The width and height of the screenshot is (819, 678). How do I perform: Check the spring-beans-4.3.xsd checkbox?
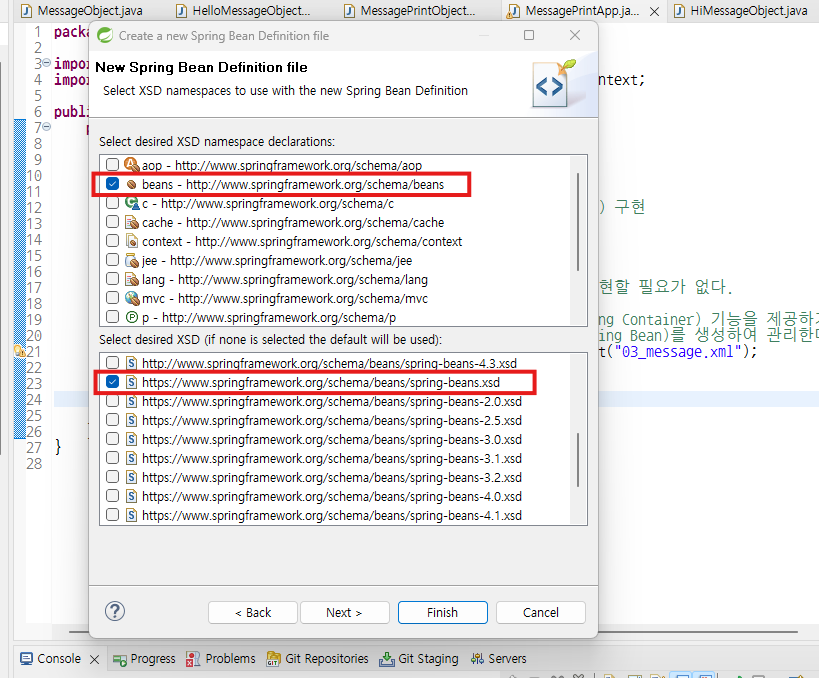(x=112, y=363)
